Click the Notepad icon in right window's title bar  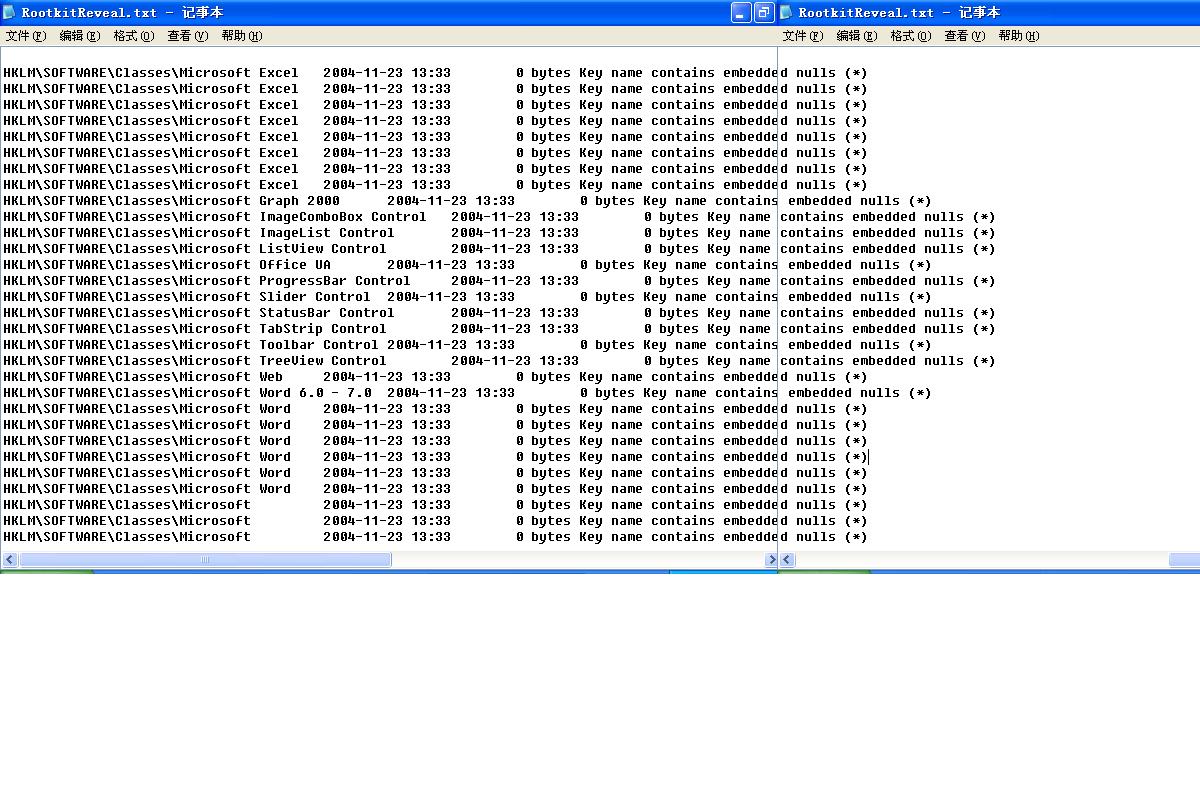coord(786,12)
